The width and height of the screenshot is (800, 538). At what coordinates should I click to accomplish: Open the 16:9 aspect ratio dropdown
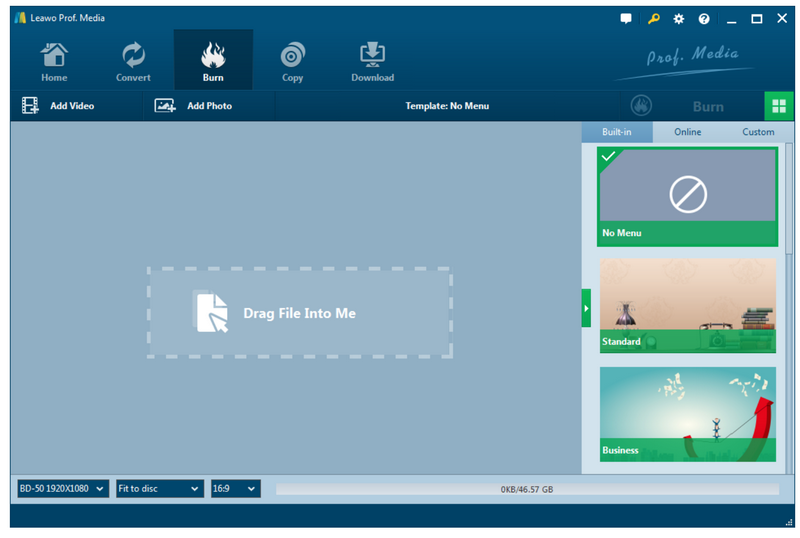click(235, 488)
